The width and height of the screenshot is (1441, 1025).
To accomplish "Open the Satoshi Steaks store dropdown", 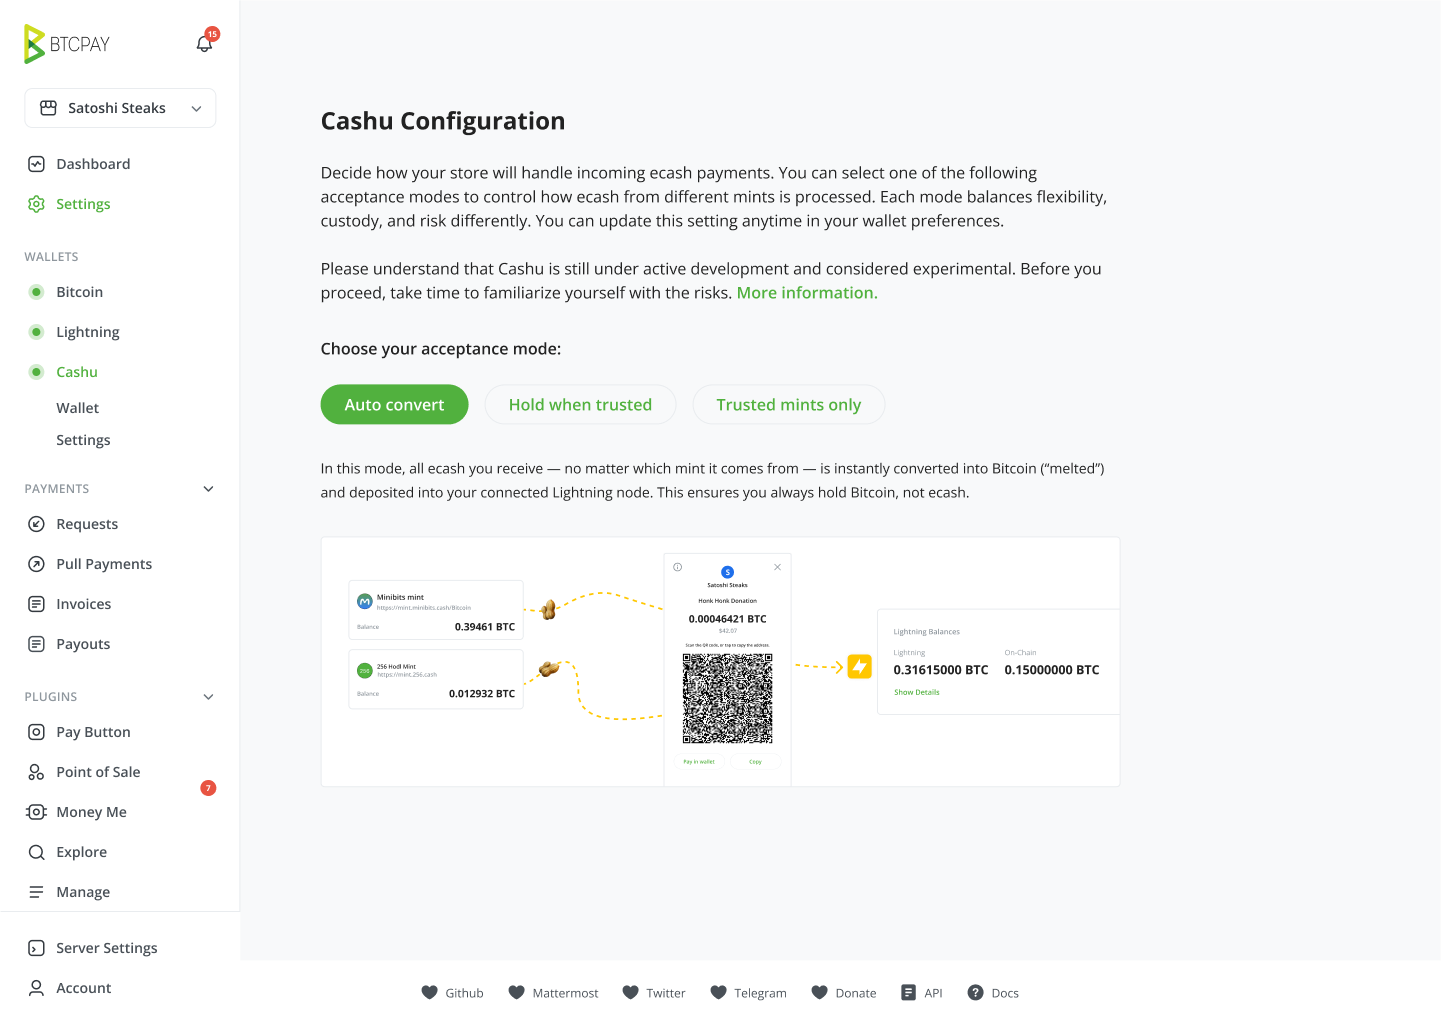I will [120, 108].
